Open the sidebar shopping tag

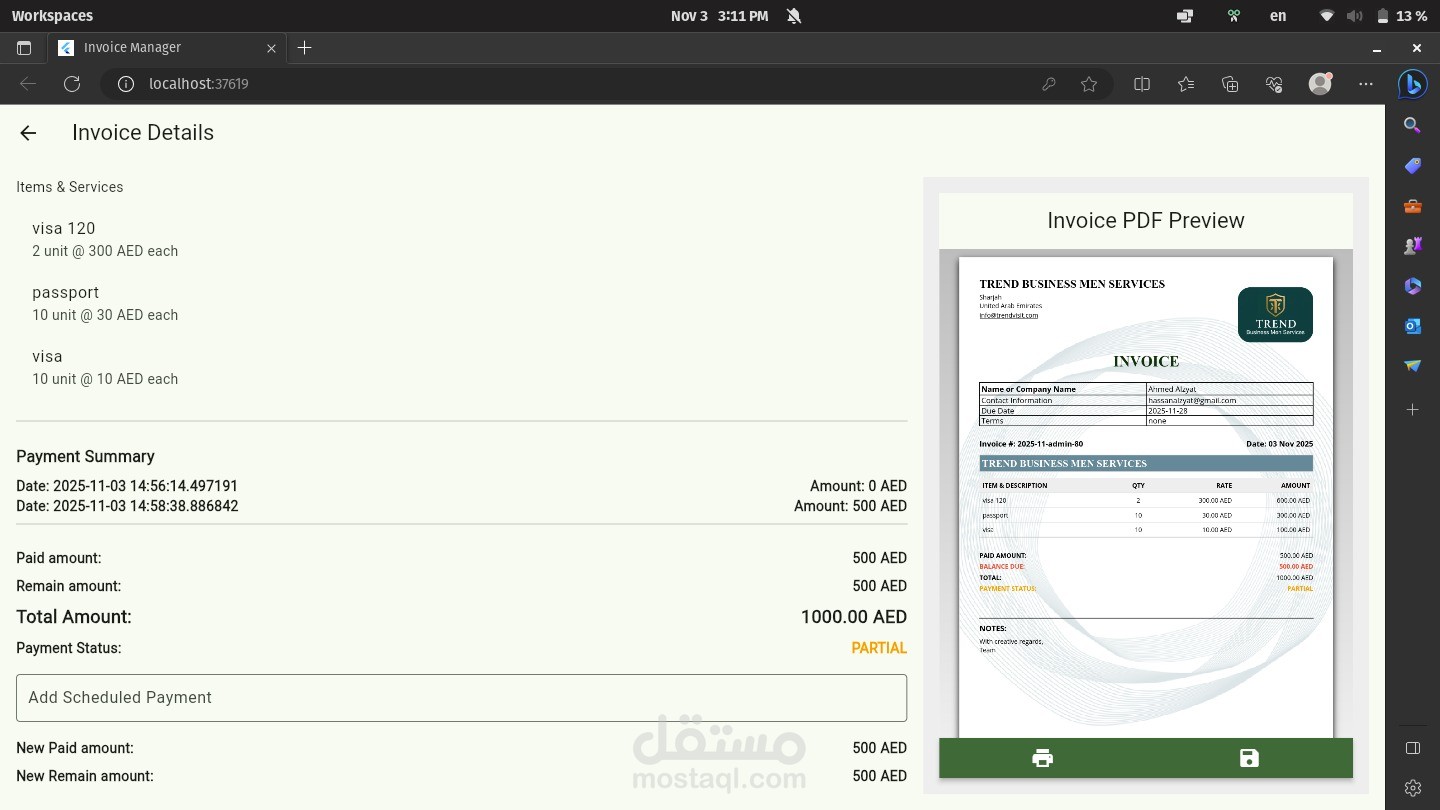(x=1412, y=166)
